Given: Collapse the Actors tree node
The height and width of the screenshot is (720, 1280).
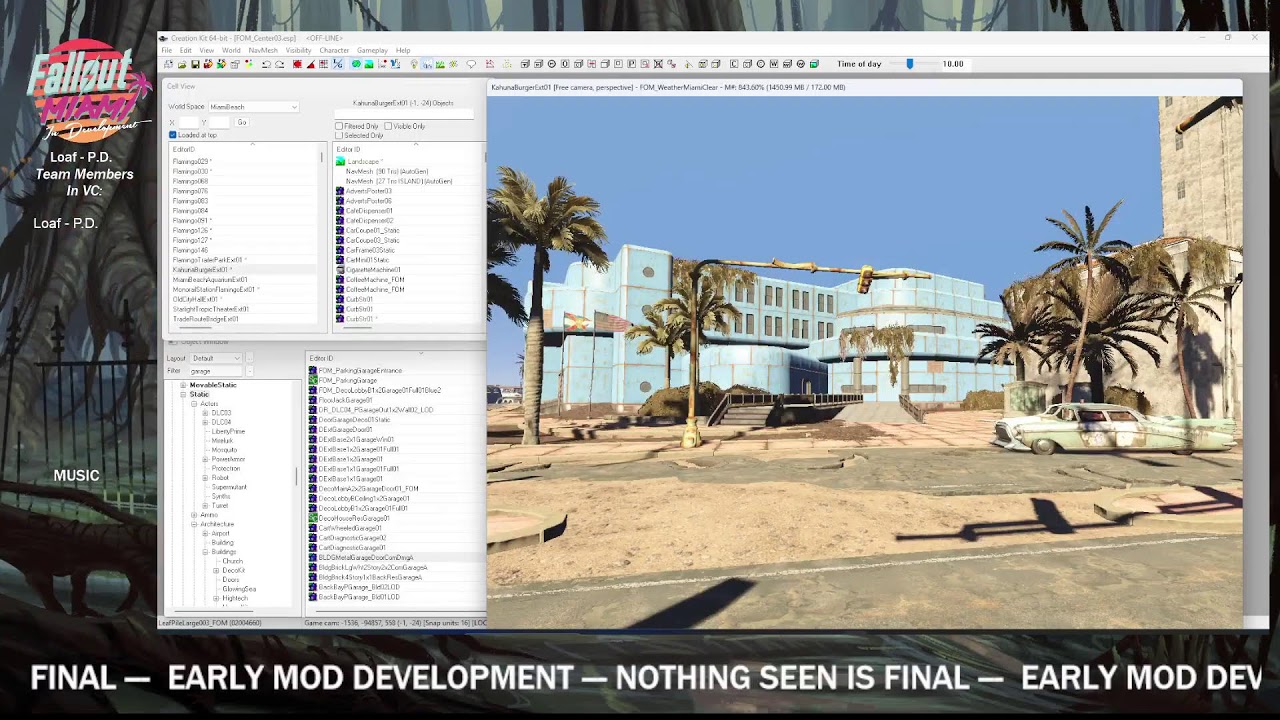Looking at the screenshot, I should 194,404.
